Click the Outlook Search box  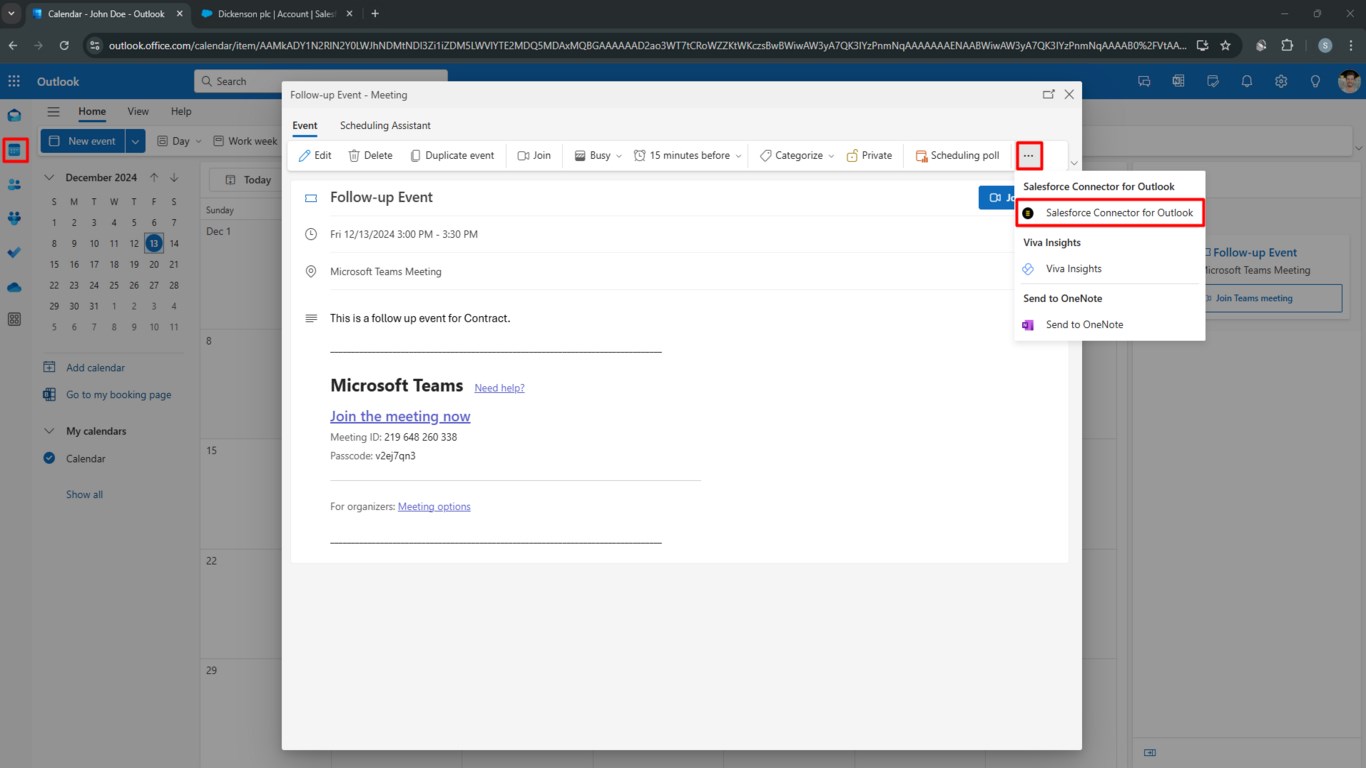[320, 81]
